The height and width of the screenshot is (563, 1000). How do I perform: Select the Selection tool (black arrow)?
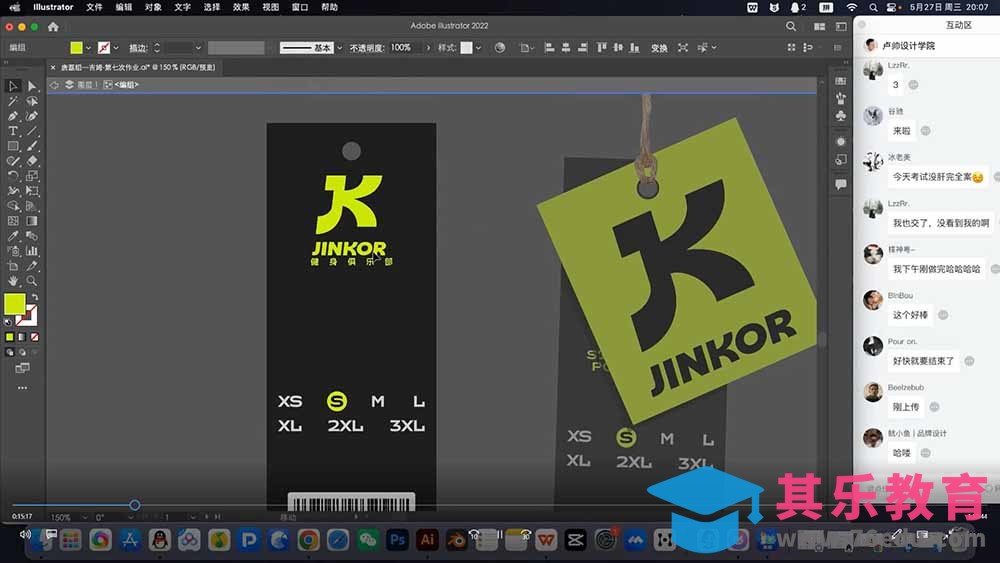pos(13,86)
